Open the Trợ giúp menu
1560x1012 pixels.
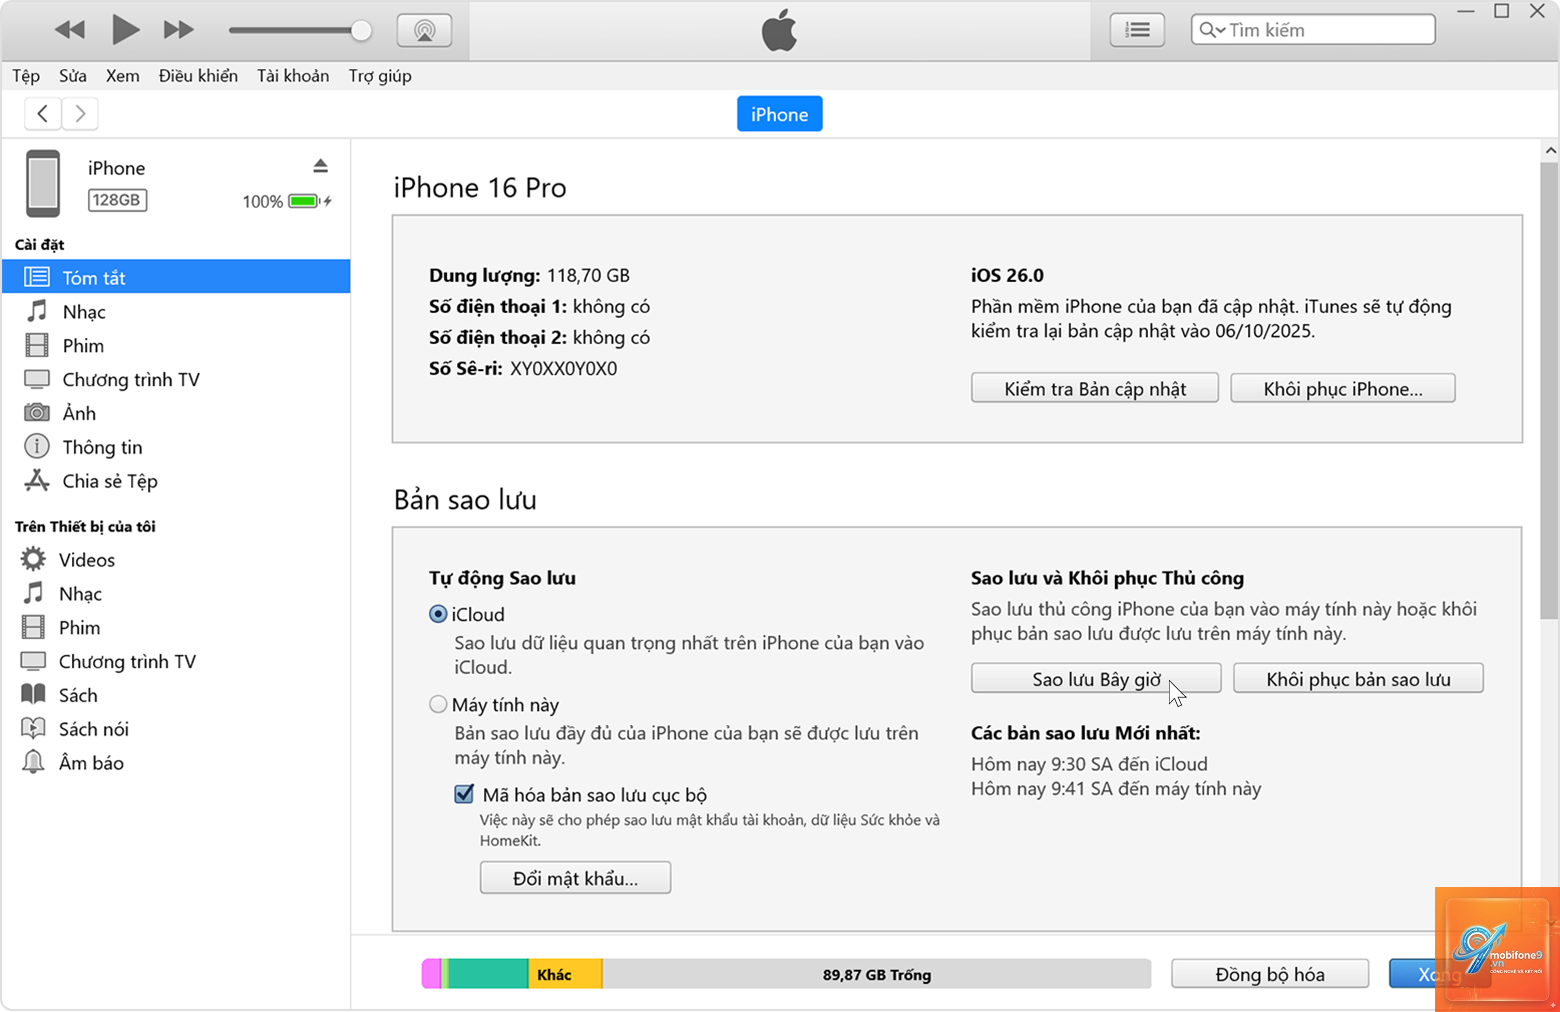pos(380,76)
